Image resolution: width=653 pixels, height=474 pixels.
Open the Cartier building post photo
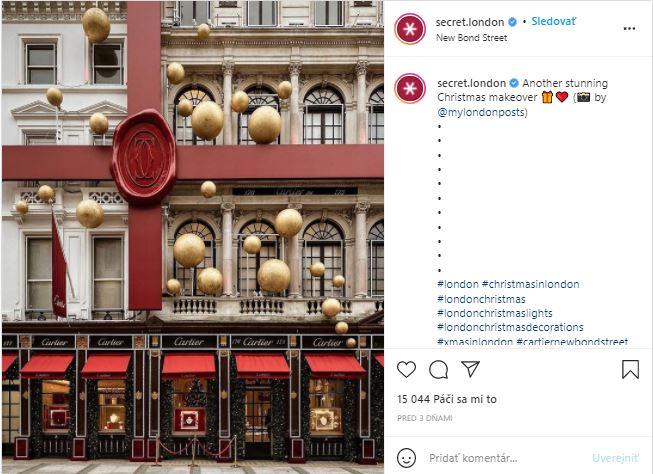[x=193, y=237]
